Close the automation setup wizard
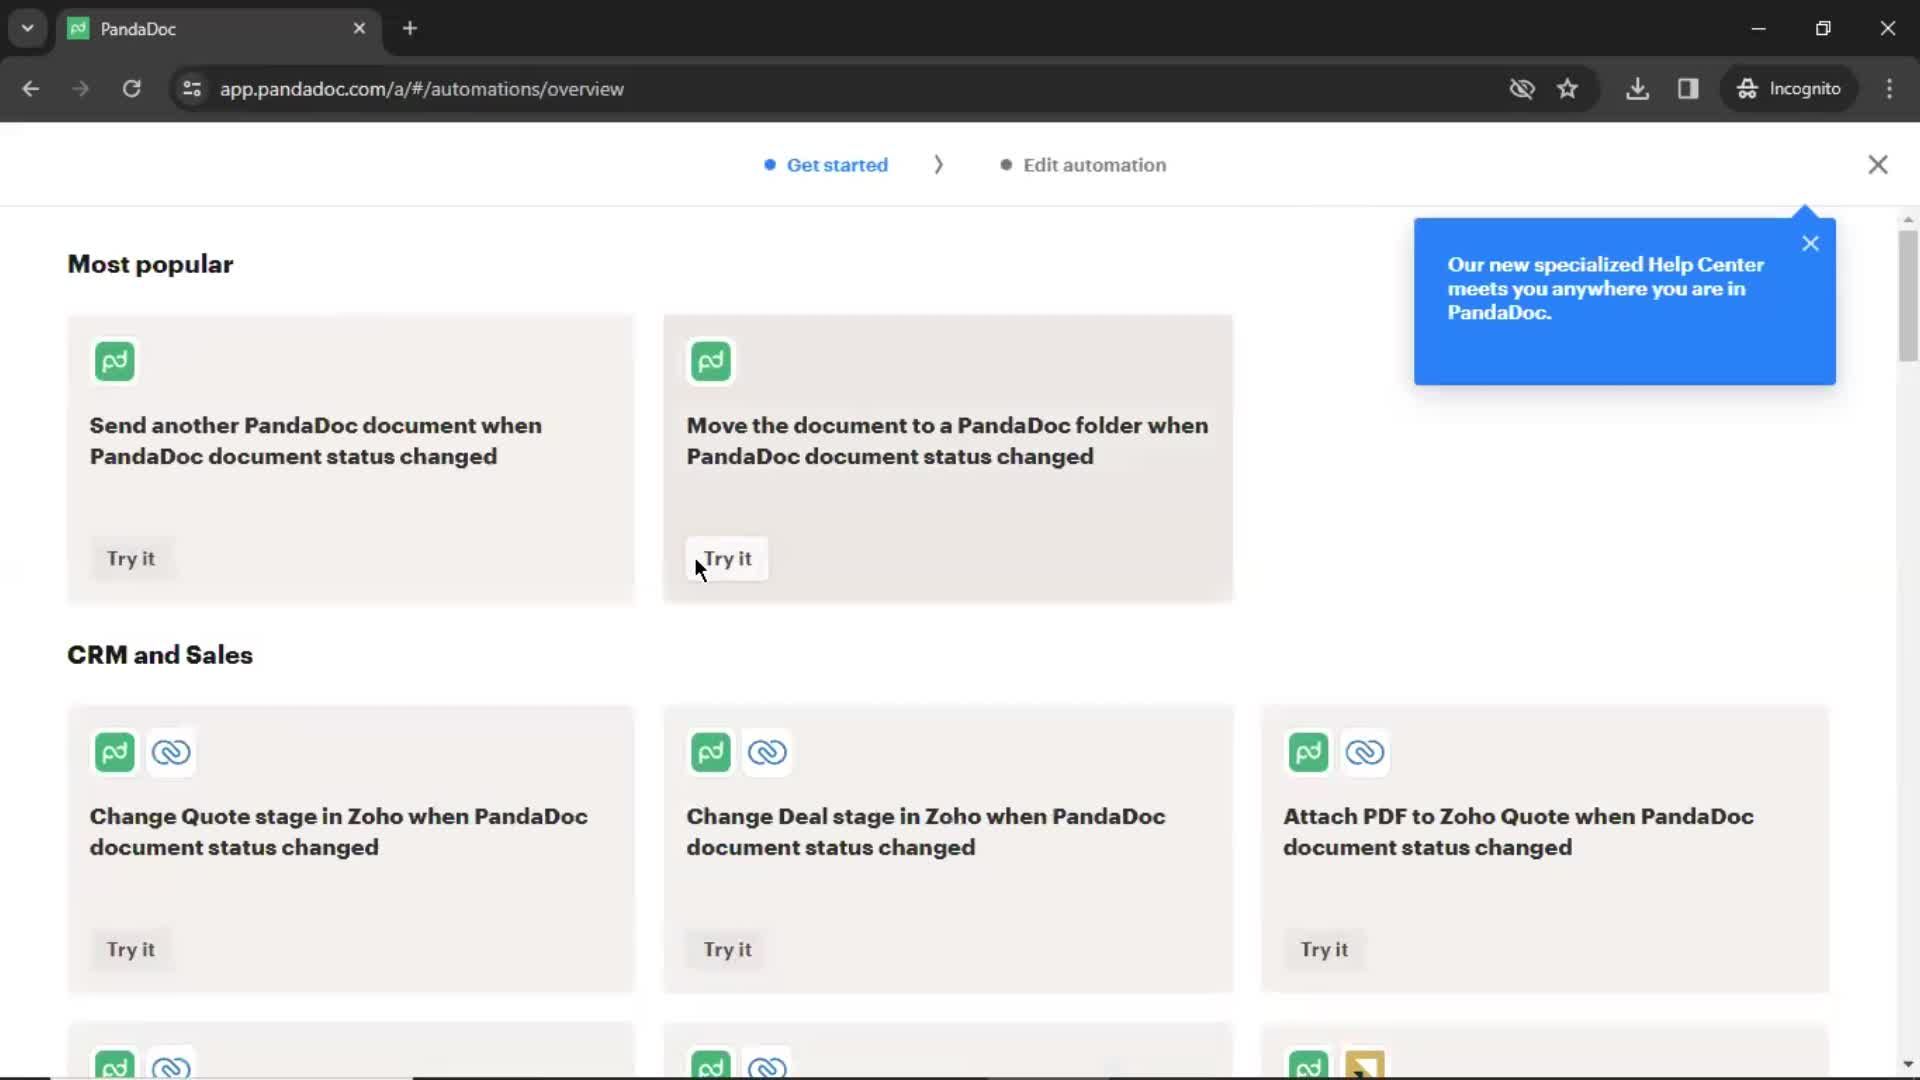The height and width of the screenshot is (1080, 1920). pyautogui.click(x=1876, y=164)
